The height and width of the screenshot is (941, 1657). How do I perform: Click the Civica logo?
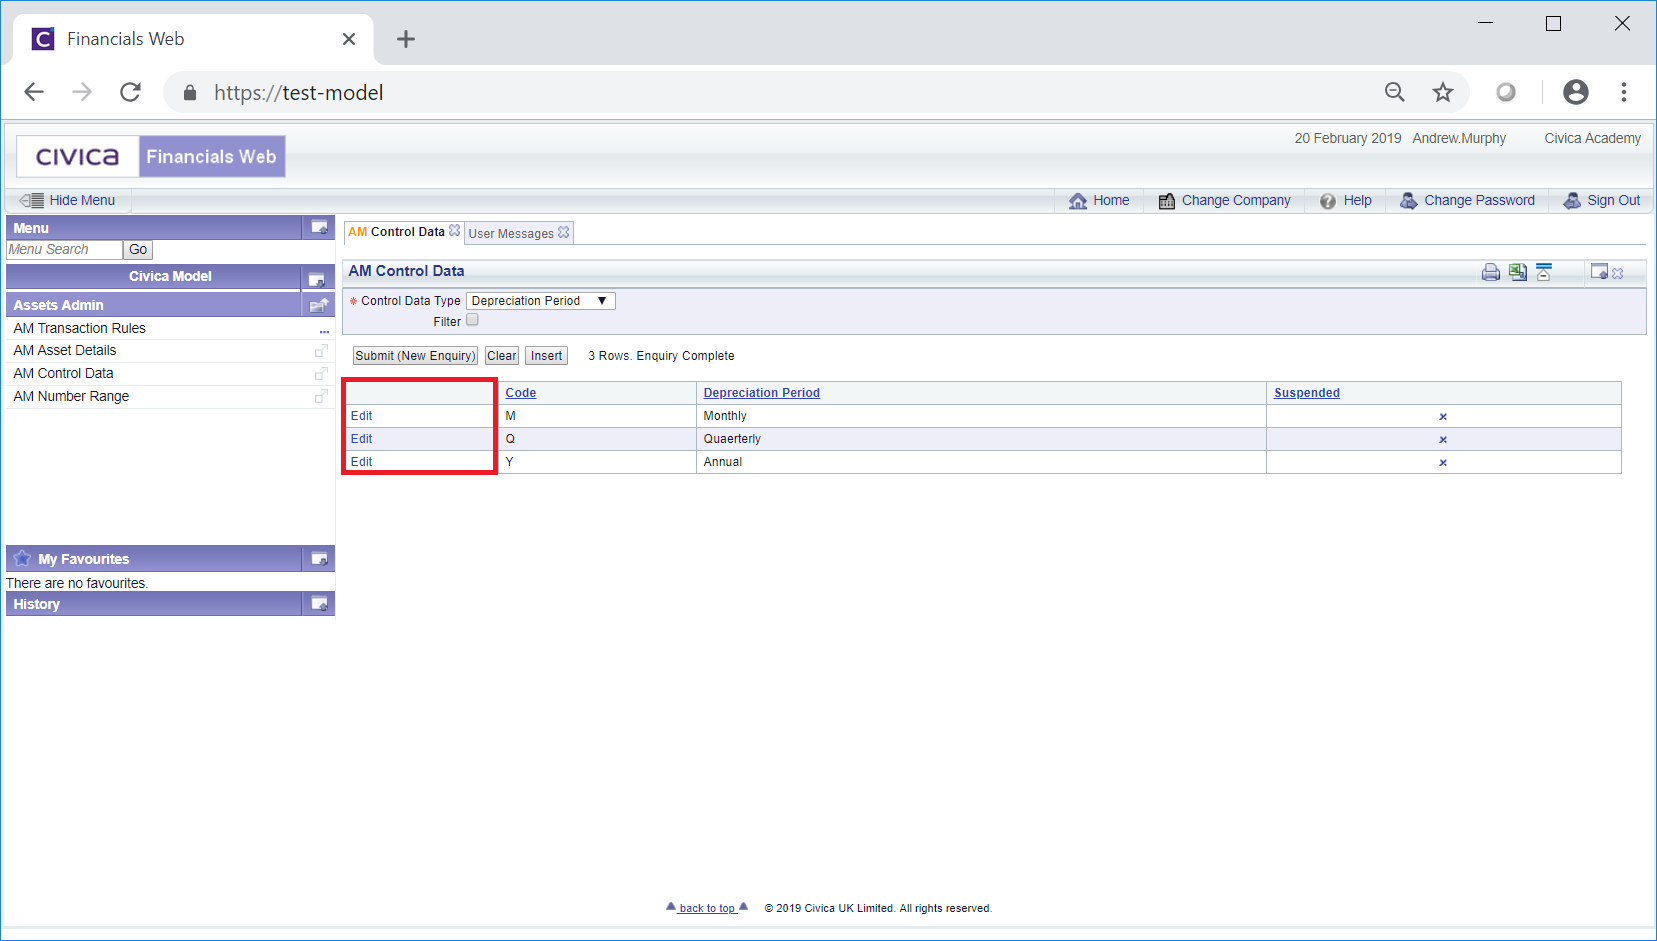77,157
